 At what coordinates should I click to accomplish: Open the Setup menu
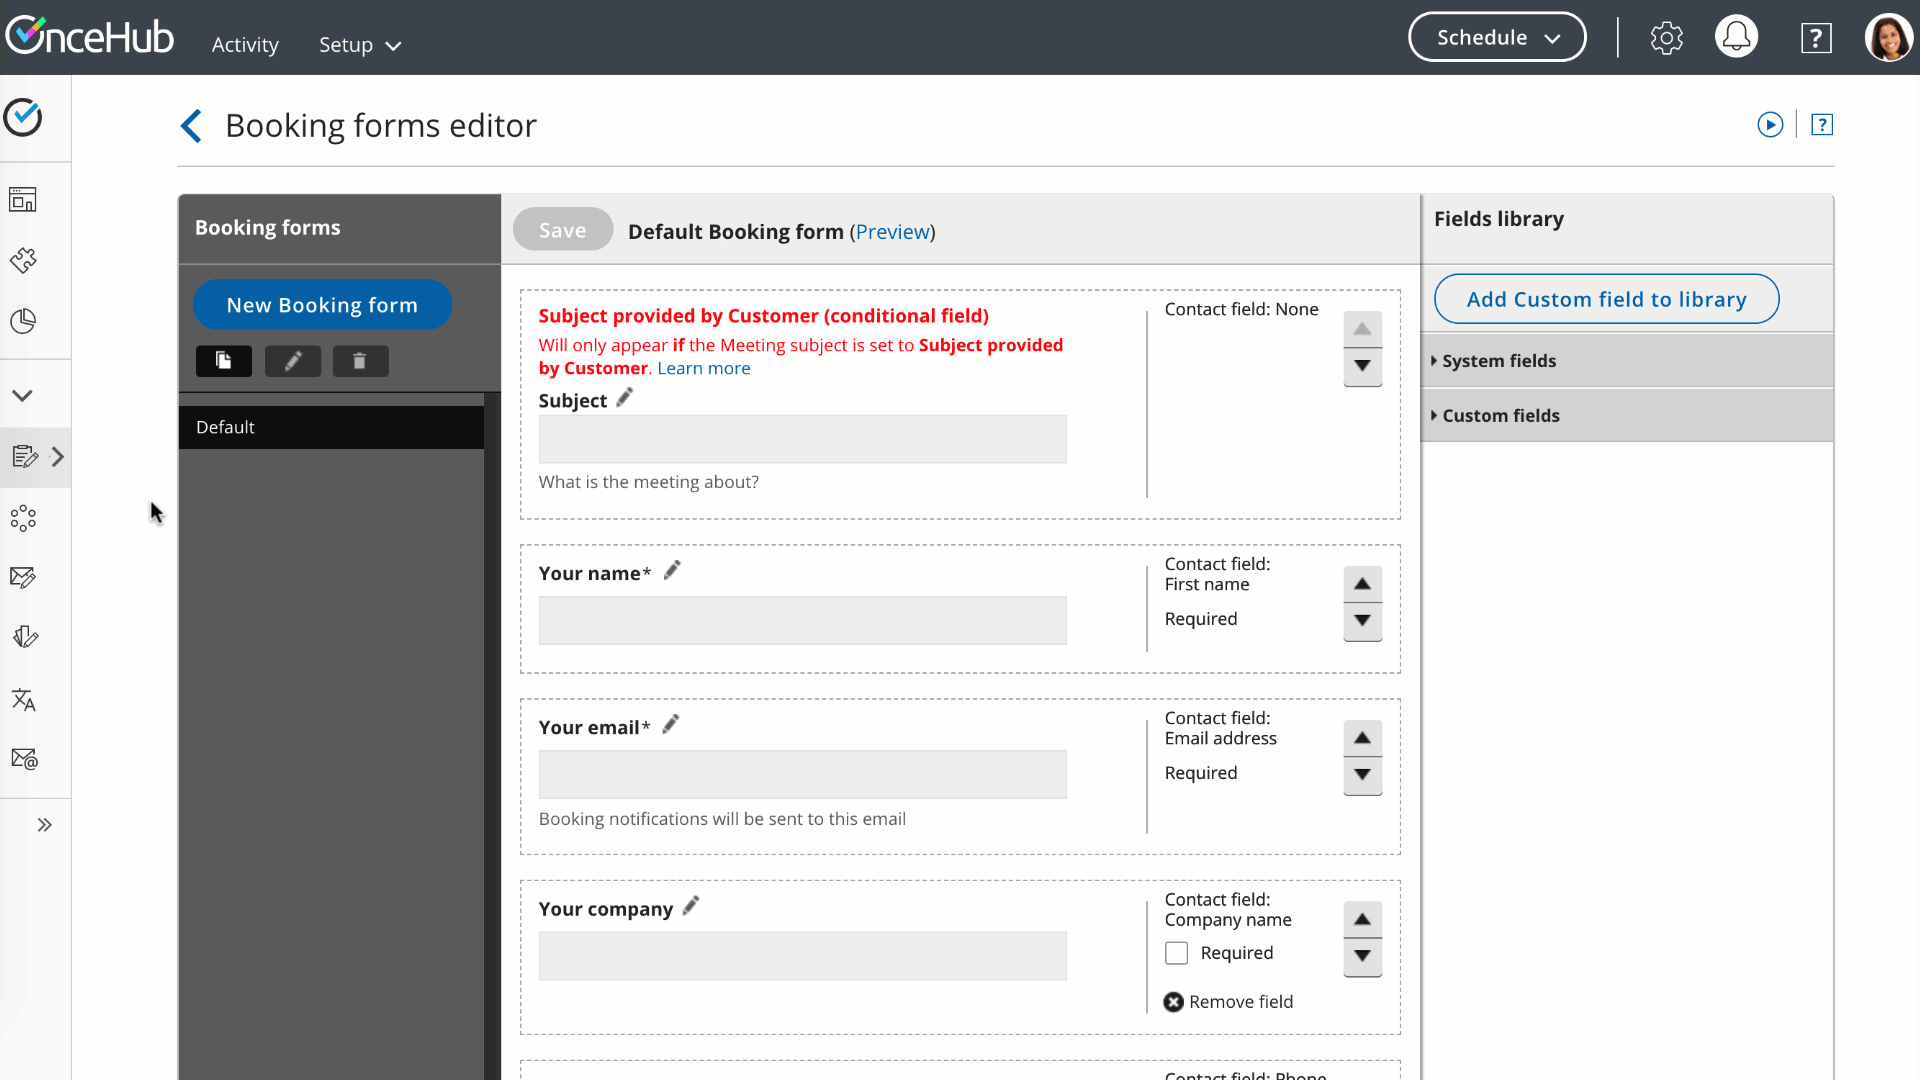(x=360, y=45)
